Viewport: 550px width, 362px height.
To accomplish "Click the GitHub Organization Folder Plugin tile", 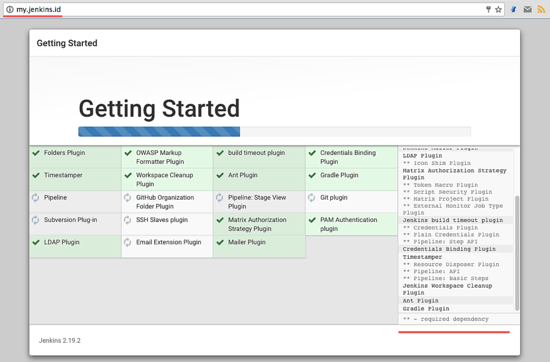I will tap(167, 202).
